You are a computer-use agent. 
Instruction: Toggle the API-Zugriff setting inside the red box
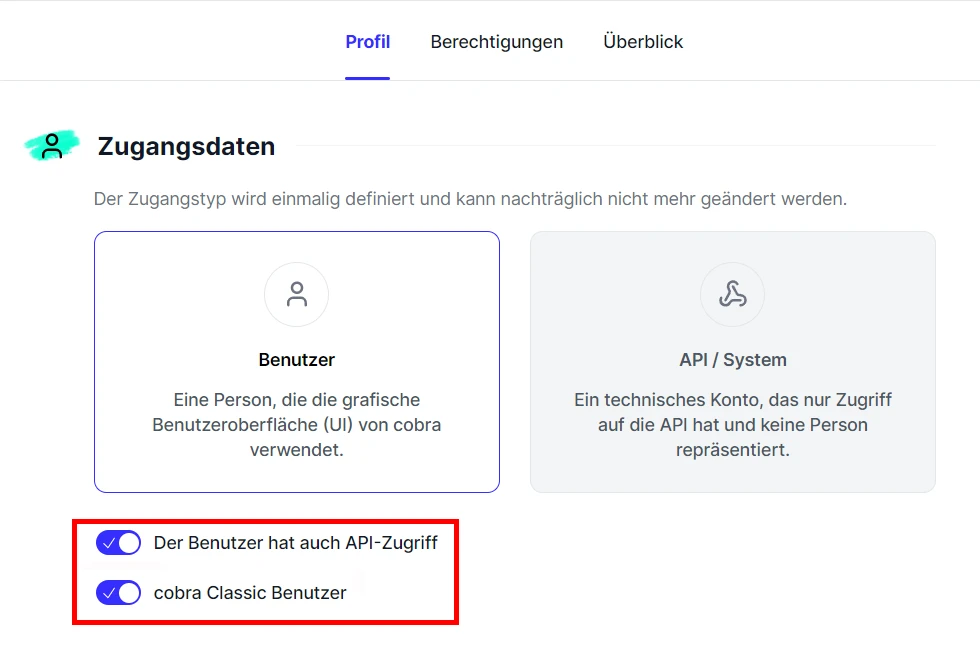point(119,543)
